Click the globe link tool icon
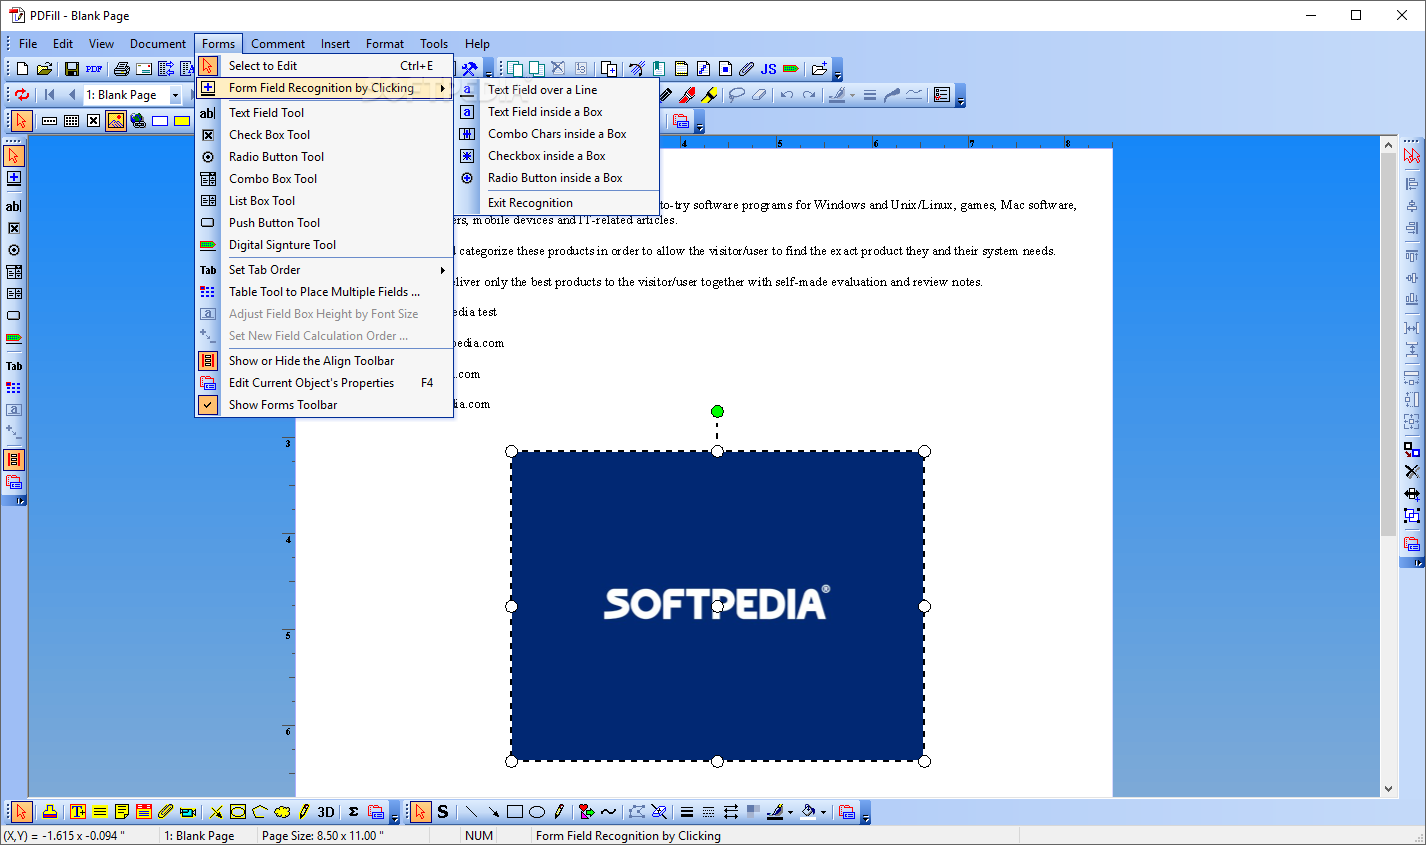The width and height of the screenshot is (1426, 845). click(x=138, y=121)
